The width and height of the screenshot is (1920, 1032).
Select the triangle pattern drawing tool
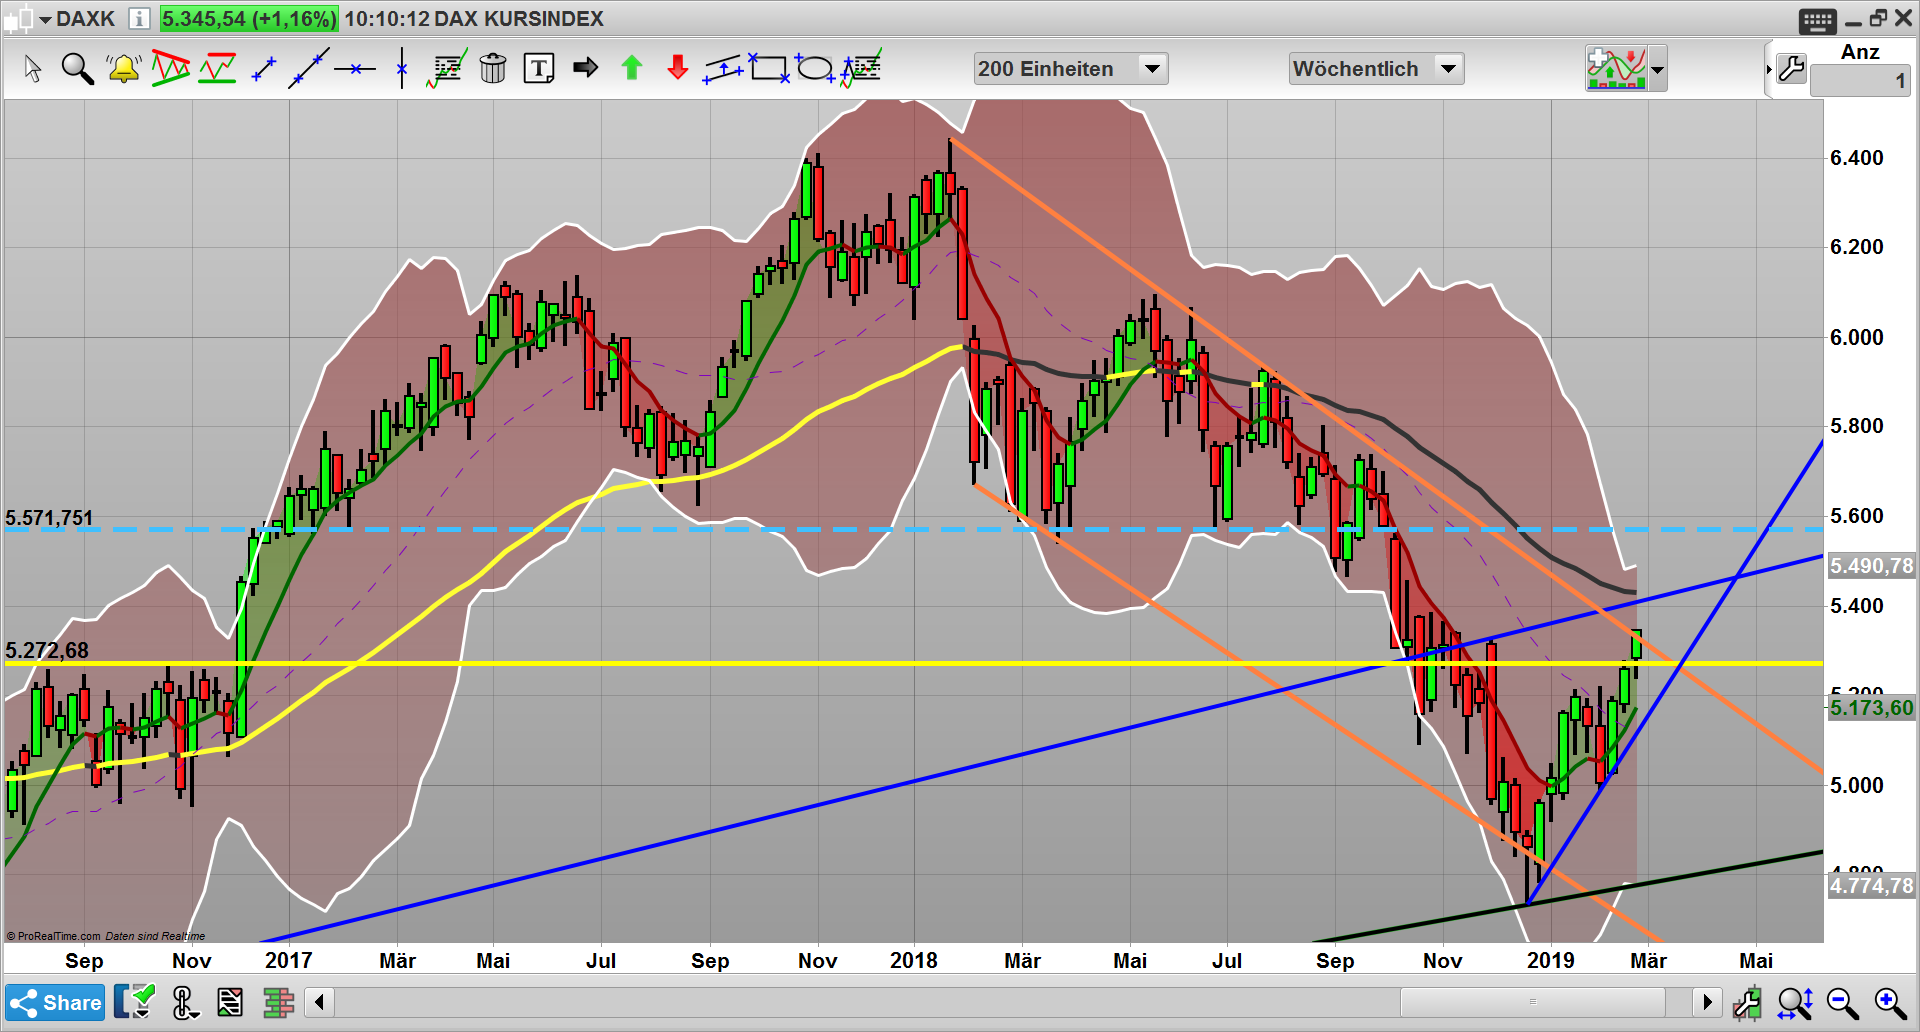tap(171, 68)
